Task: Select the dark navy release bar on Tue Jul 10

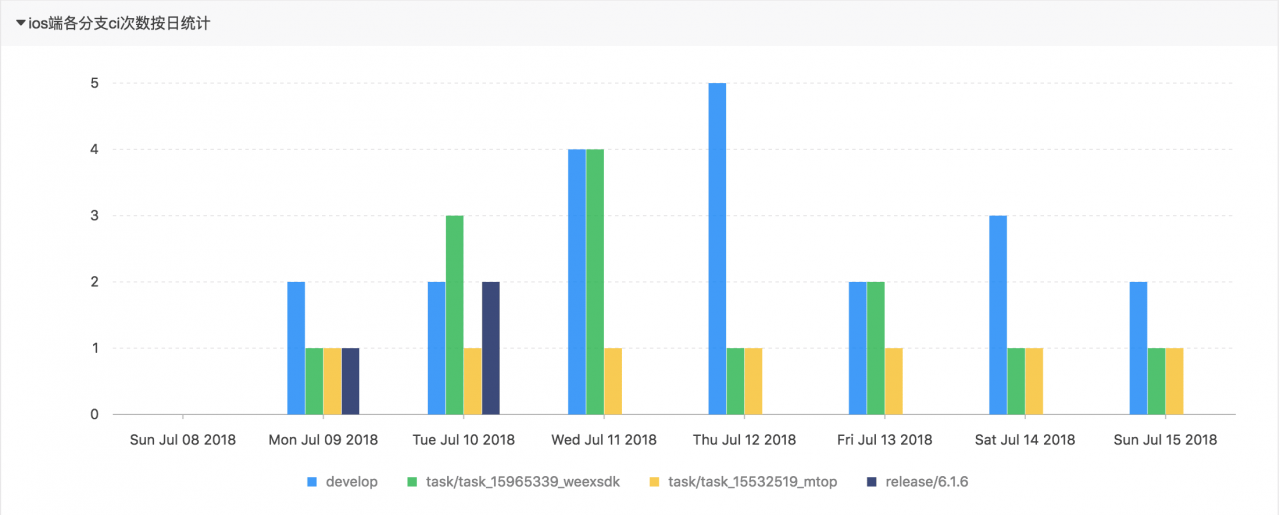Action: pyautogui.click(x=490, y=348)
